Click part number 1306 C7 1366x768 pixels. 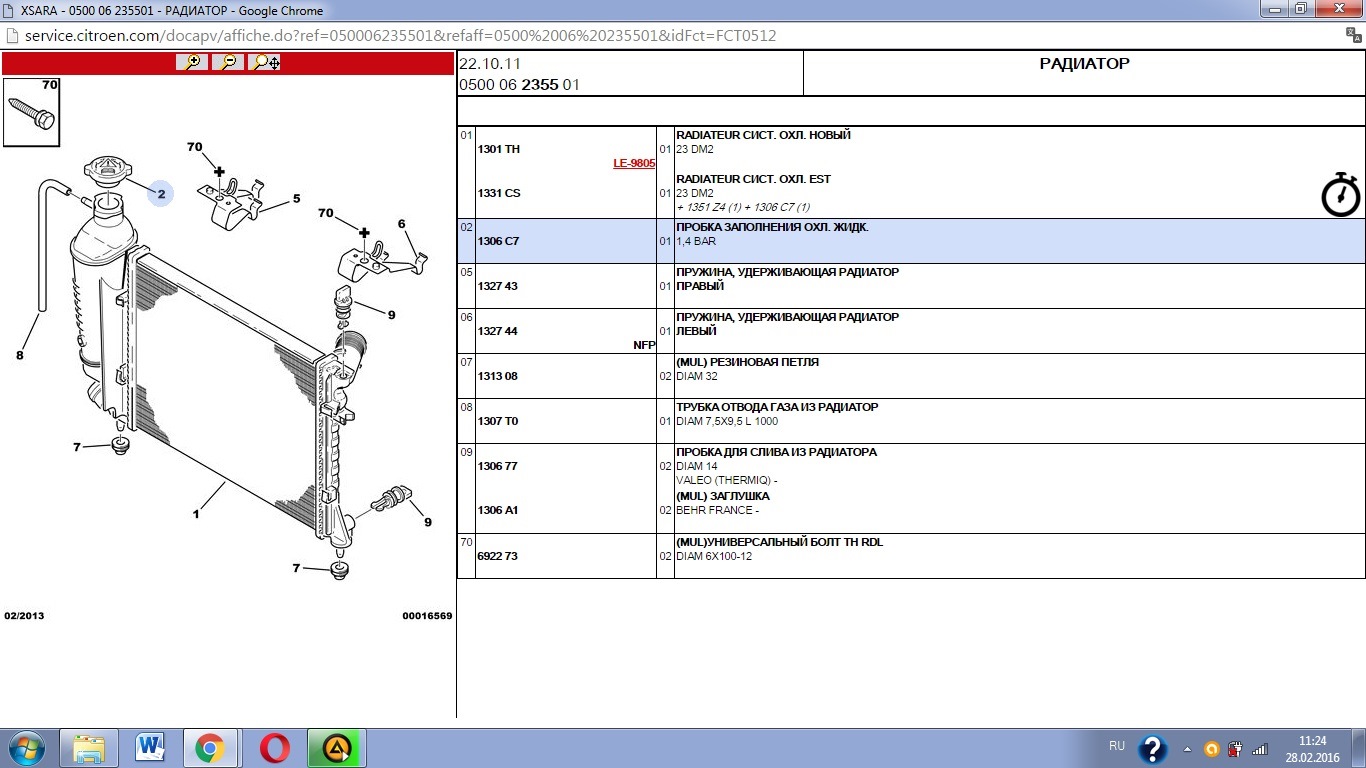point(498,241)
